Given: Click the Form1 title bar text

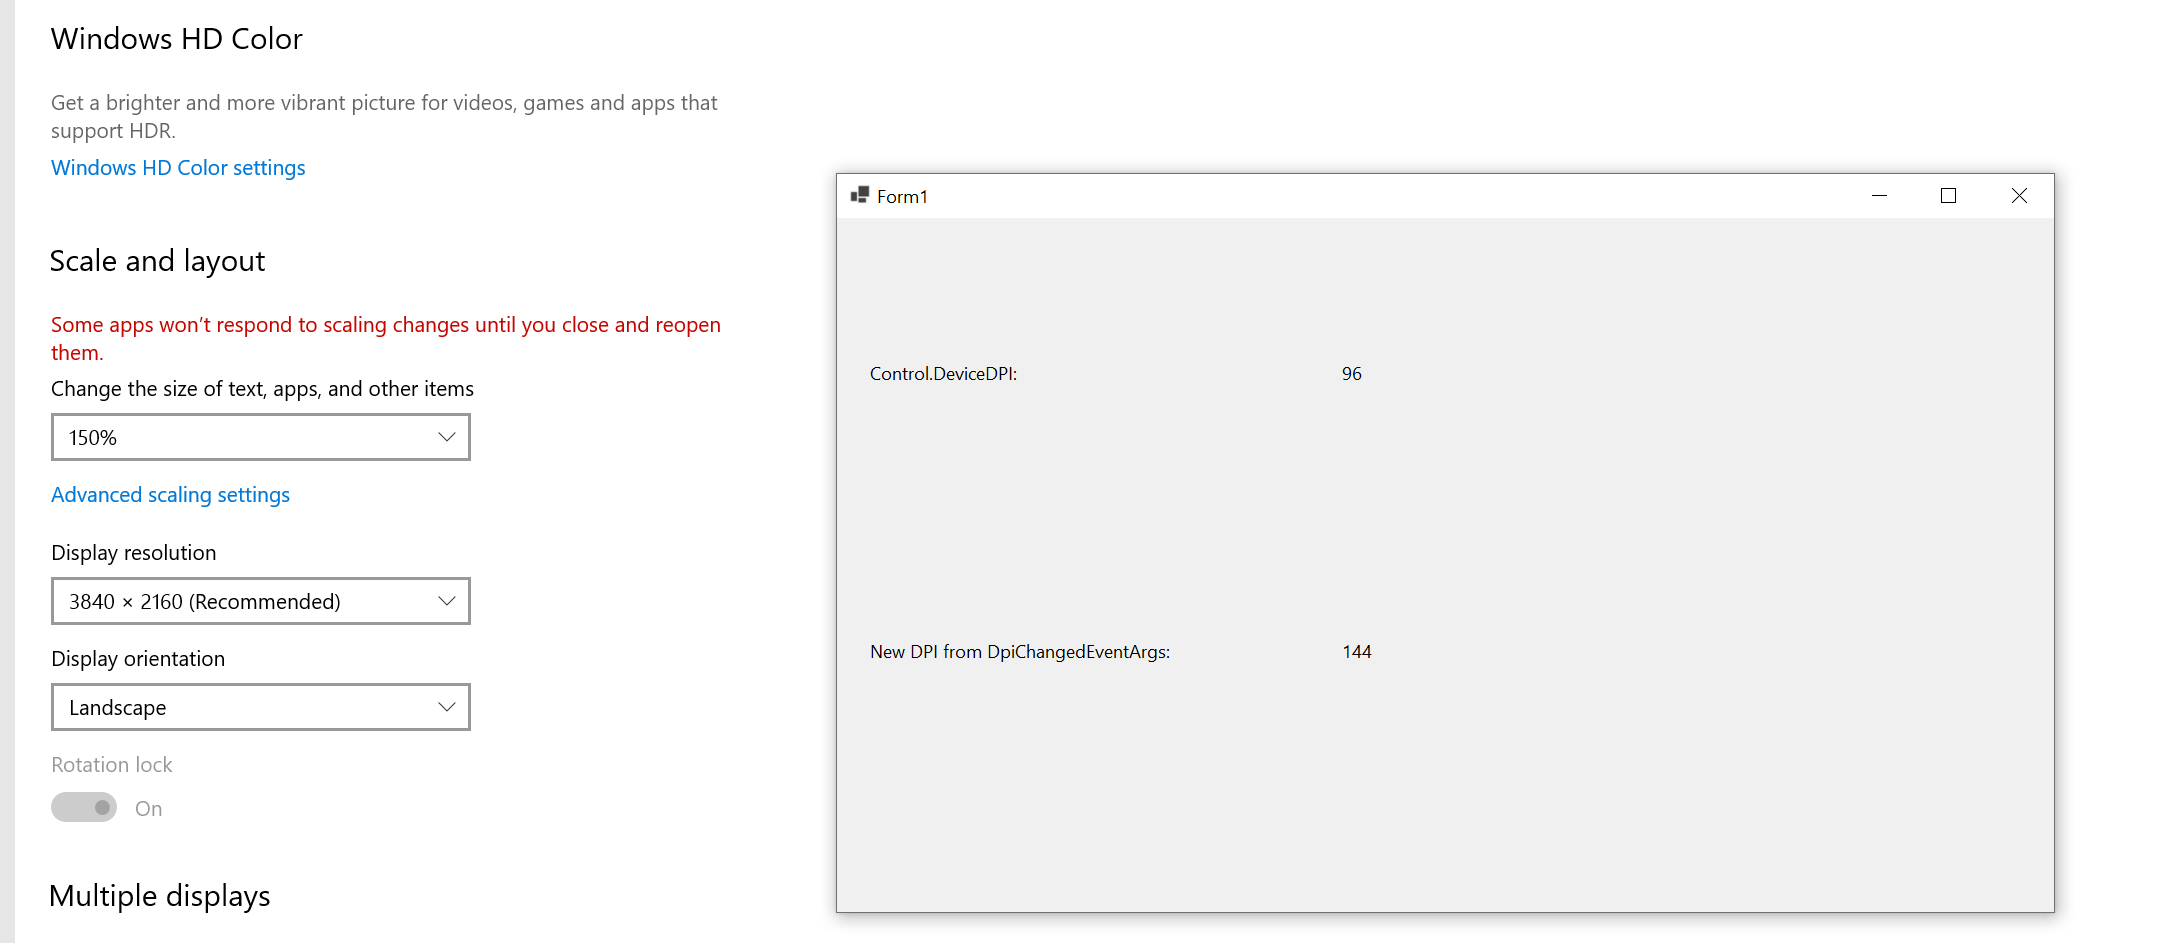Looking at the screenshot, I should pyautogui.click(x=902, y=197).
